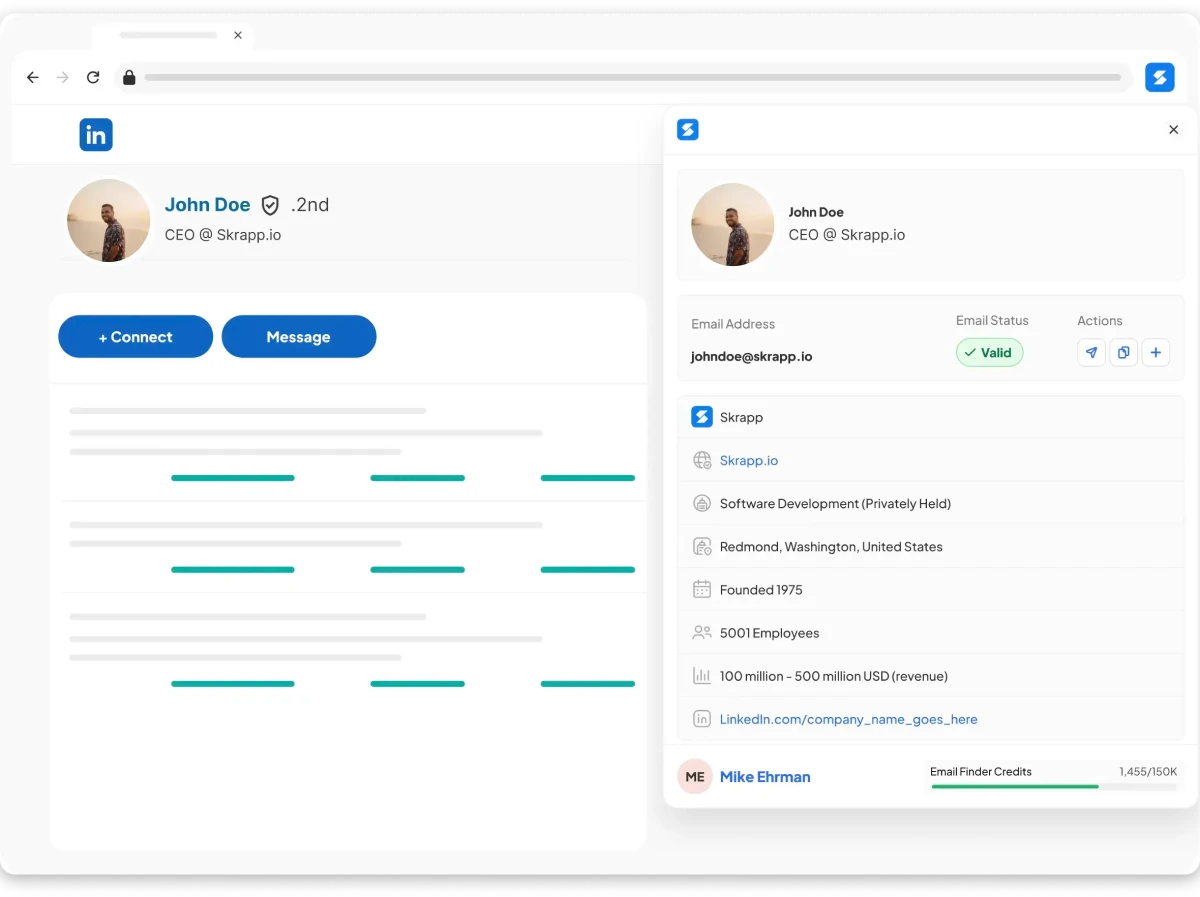Image resolution: width=1200 pixels, height=897 pixels.
Task: Click the ME user avatar
Action: tap(695, 777)
